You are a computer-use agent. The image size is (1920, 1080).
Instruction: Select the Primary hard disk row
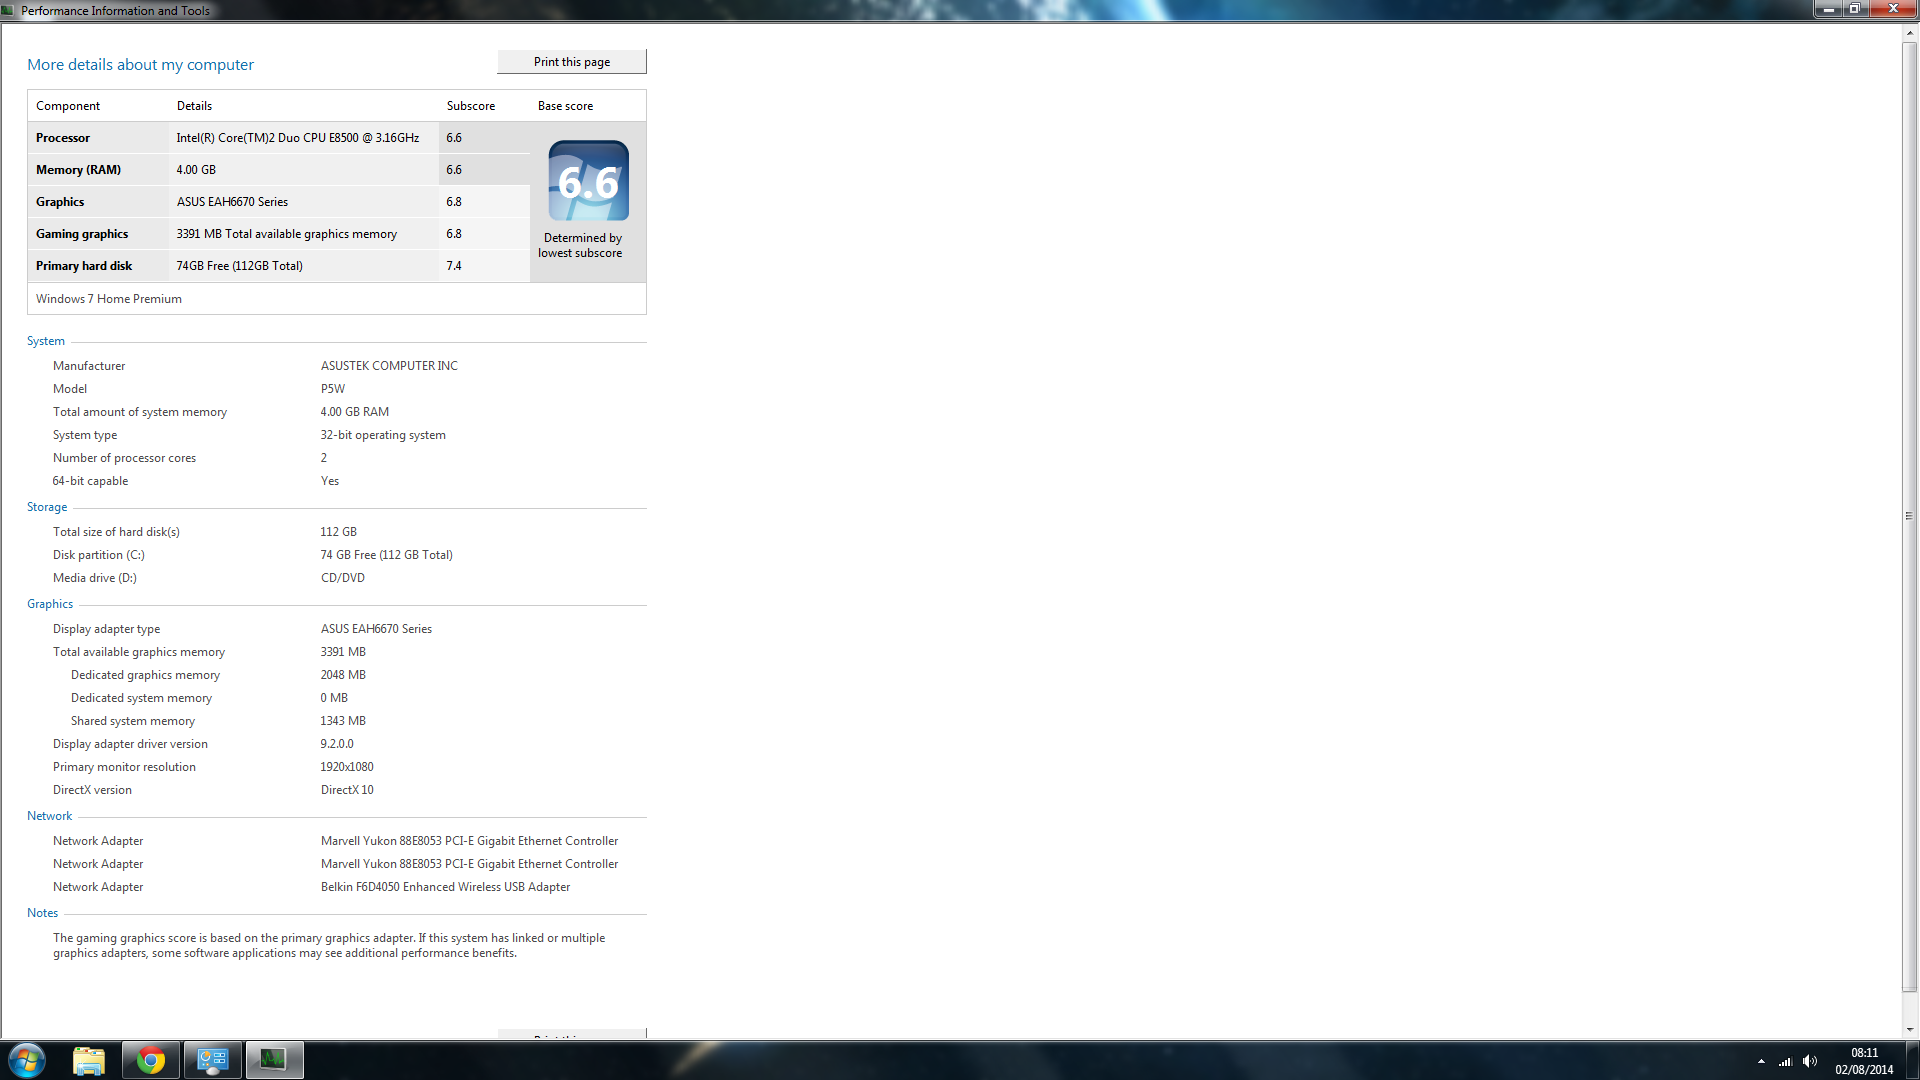[x=279, y=266]
